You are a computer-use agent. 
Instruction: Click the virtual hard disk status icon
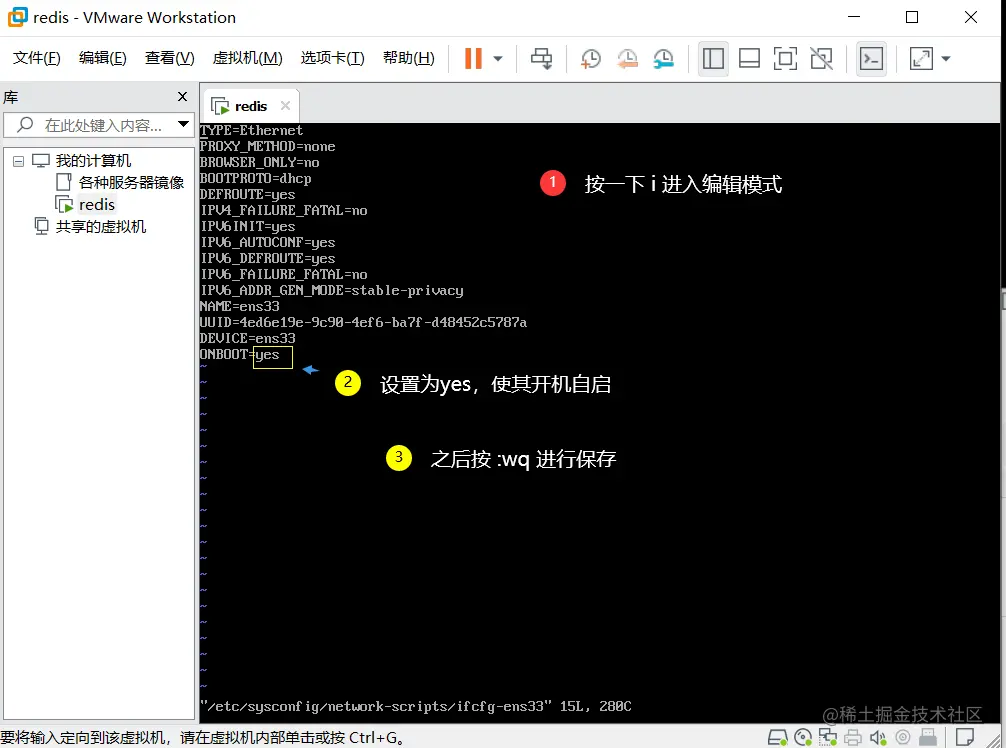[x=777, y=737]
